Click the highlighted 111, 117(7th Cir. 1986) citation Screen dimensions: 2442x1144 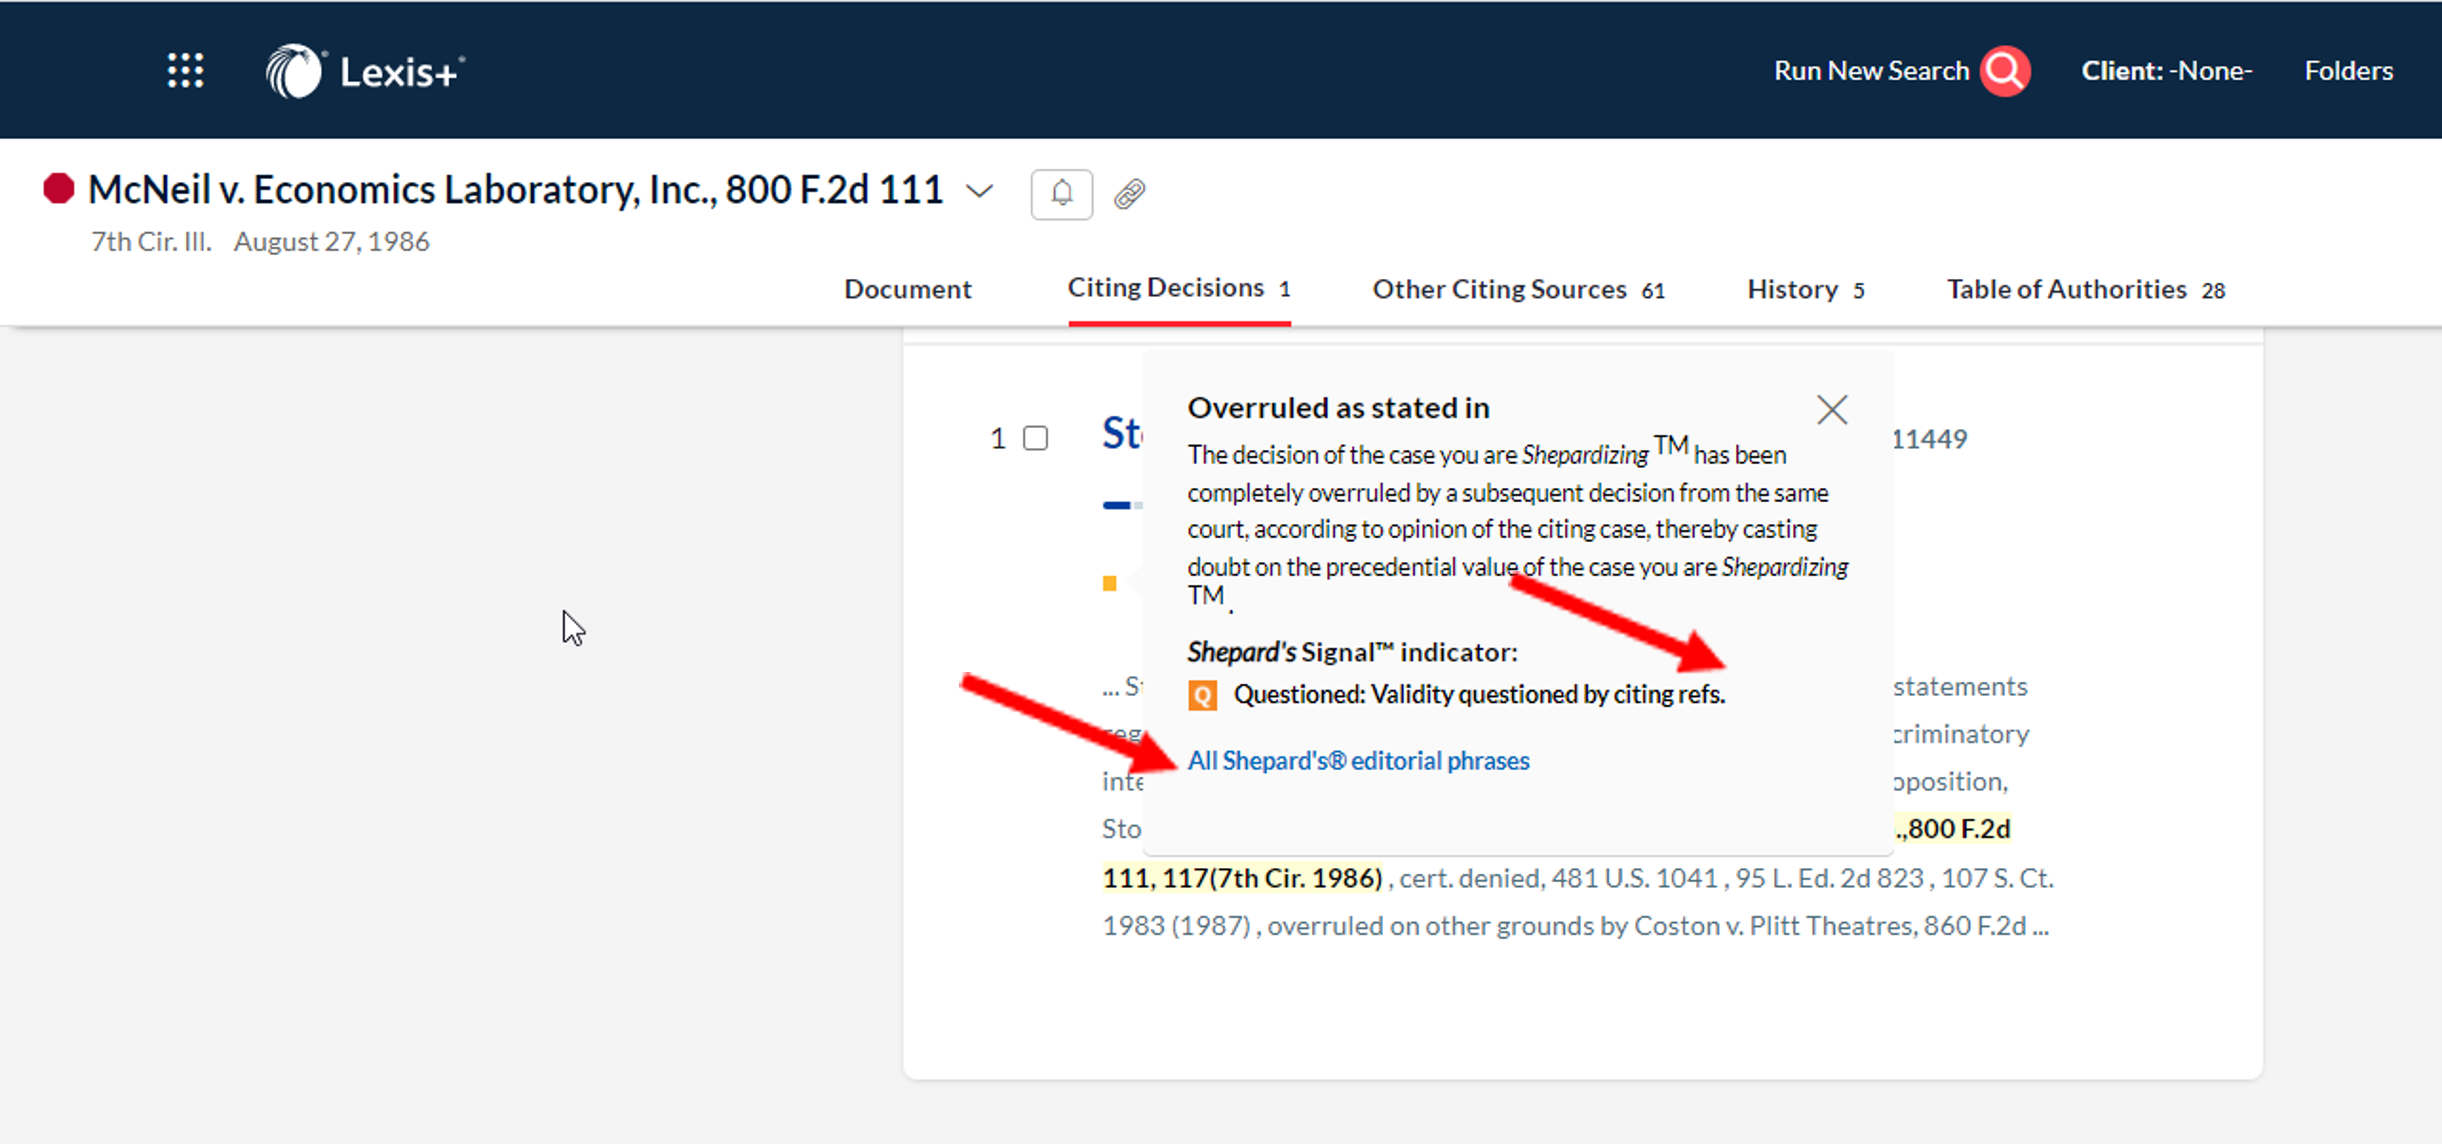(x=1242, y=878)
